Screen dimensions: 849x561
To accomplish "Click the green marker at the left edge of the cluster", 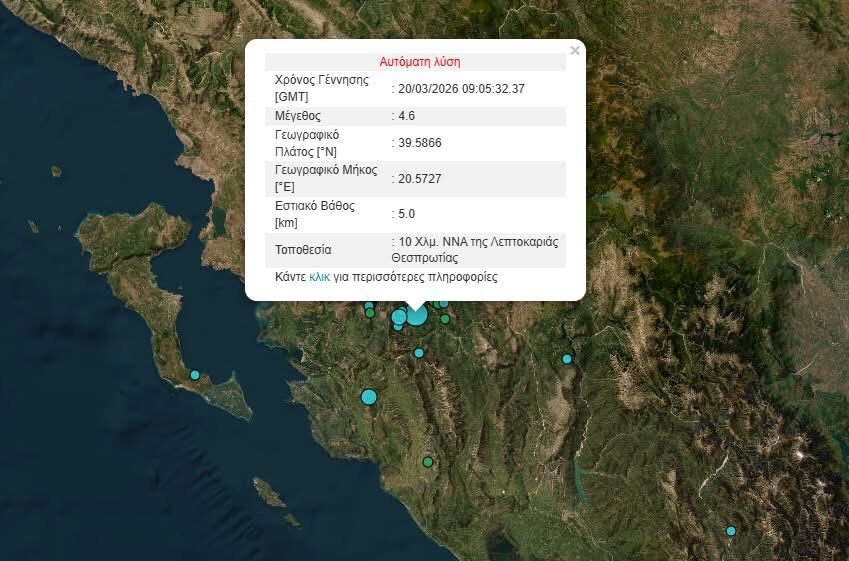I will coord(370,312).
